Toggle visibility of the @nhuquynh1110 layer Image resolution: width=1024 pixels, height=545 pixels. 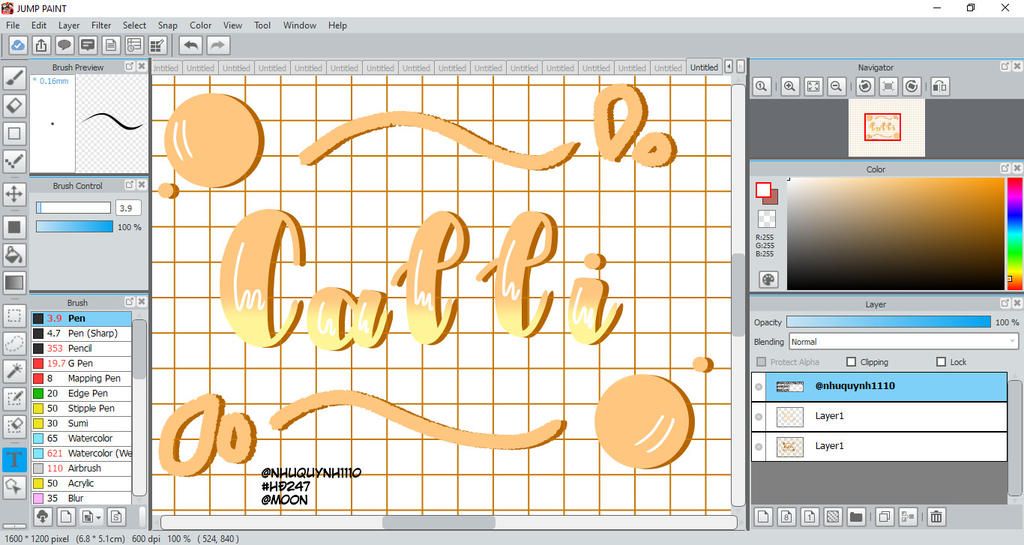click(759, 387)
